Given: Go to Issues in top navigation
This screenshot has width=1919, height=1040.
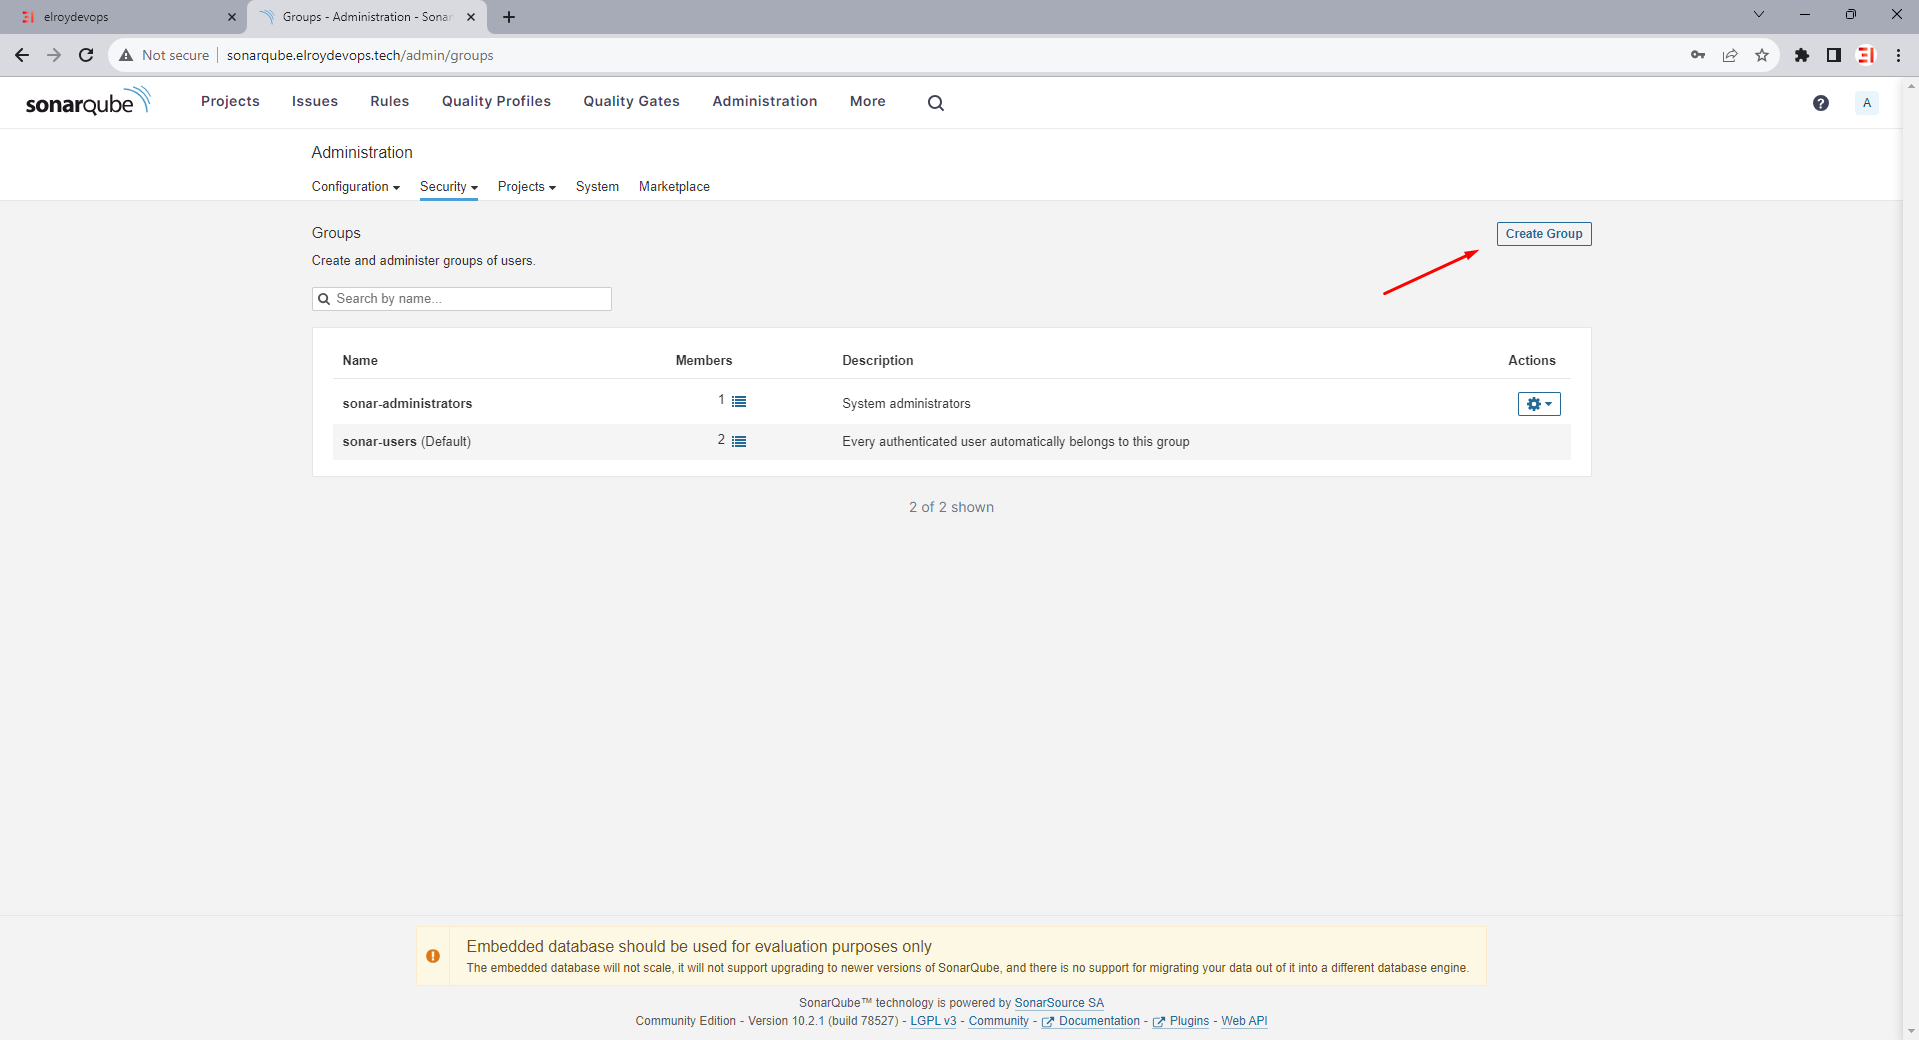Looking at the screenshot, I should [314, 101].
